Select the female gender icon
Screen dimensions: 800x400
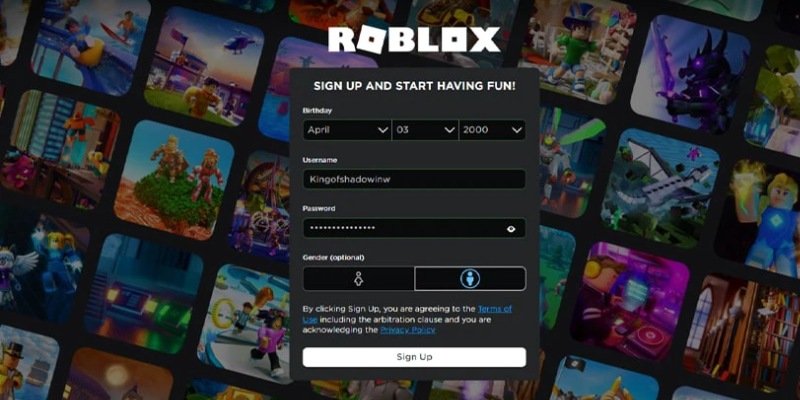coord(358,279)
